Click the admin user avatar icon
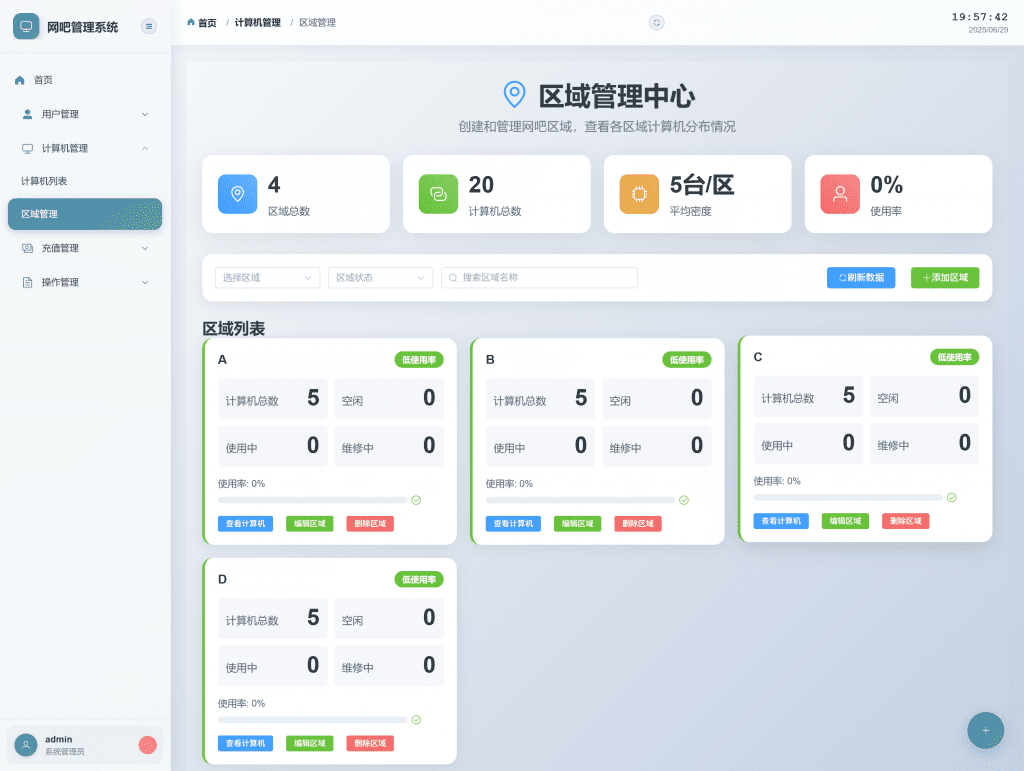This screenshot has width=1024, height=771. tap(26, 745)
